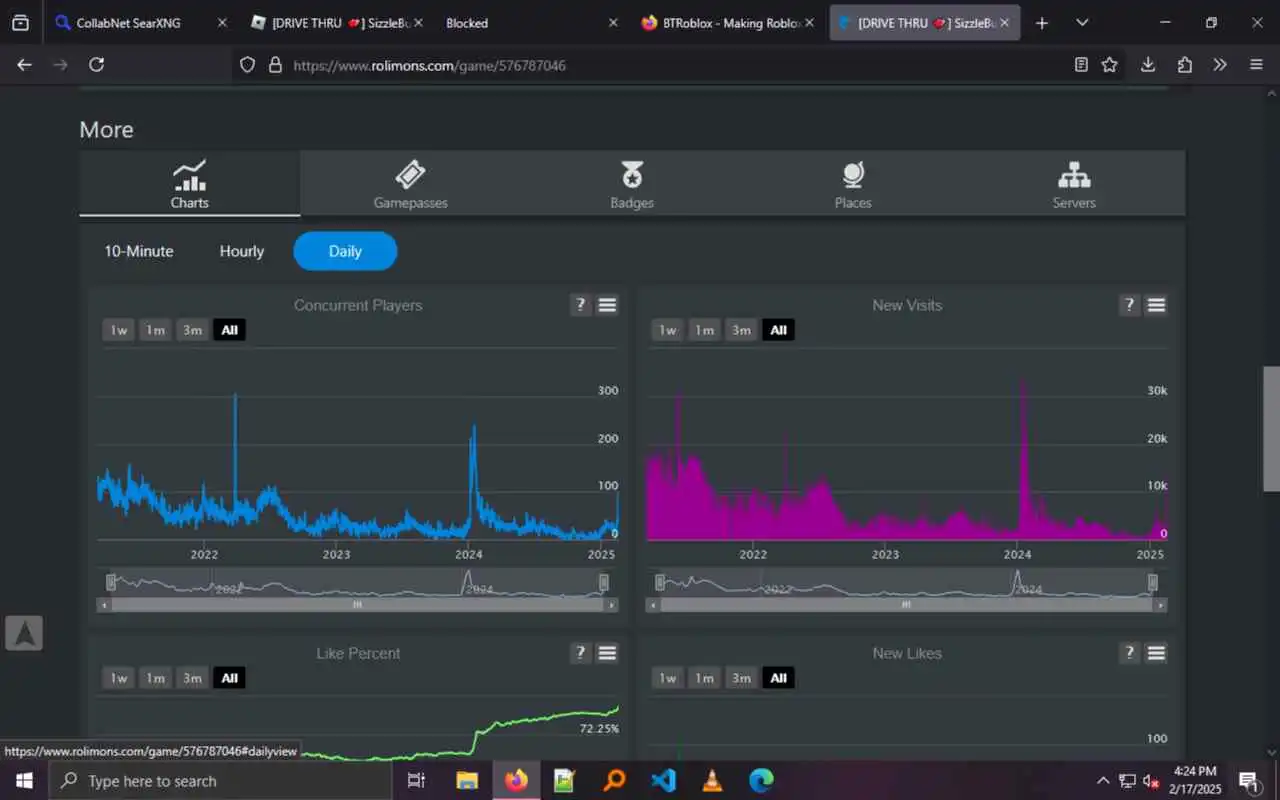The height and width of the screenshot is (800, 1280).
Task: Set Like Percent range to All
Action: tap(229, 678)
